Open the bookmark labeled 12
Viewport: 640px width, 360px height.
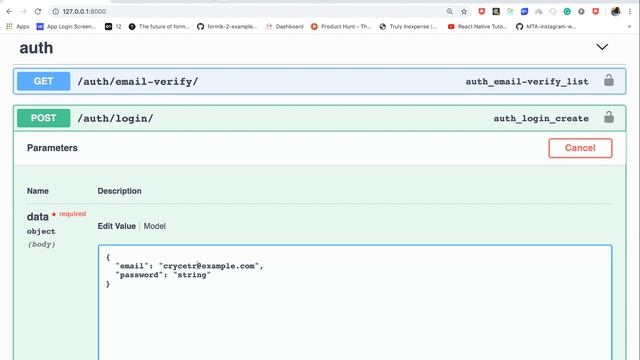113,27
